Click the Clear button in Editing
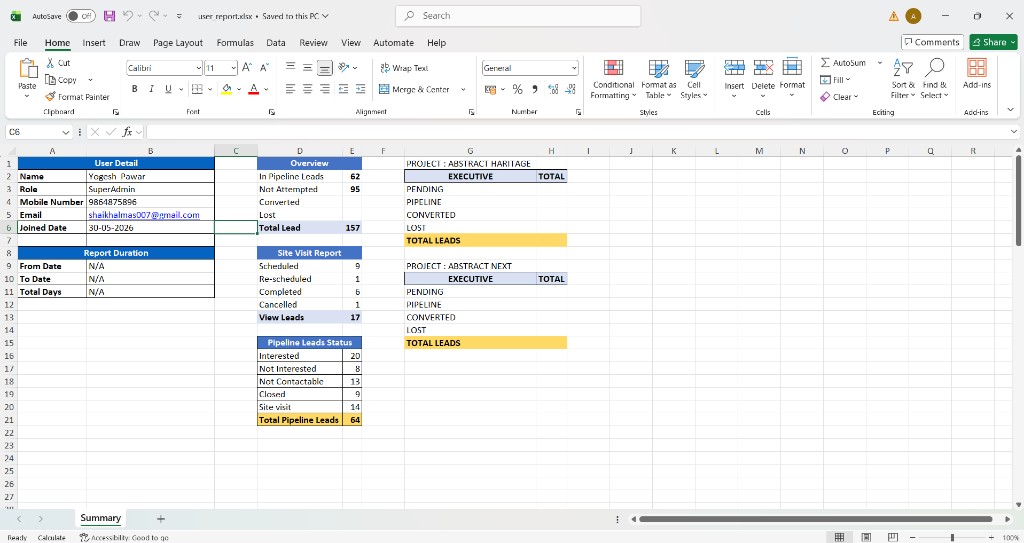 [839, 97]
